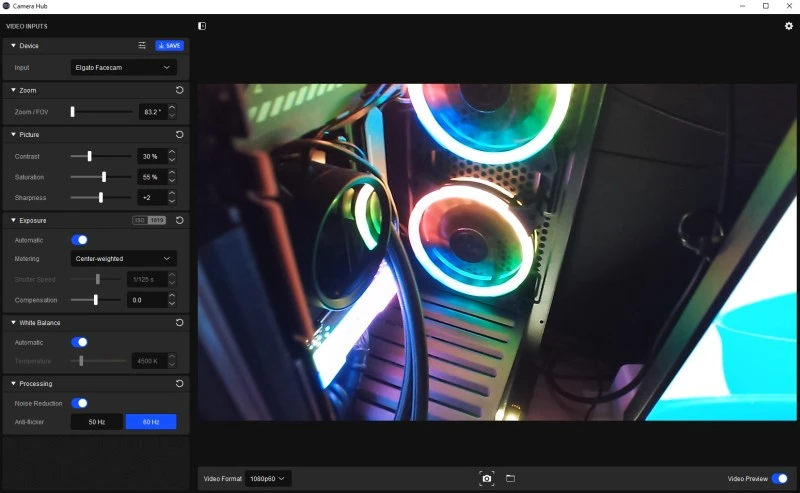Collapse the Device section
Screen dimensions: 800x493
(13, 45)
